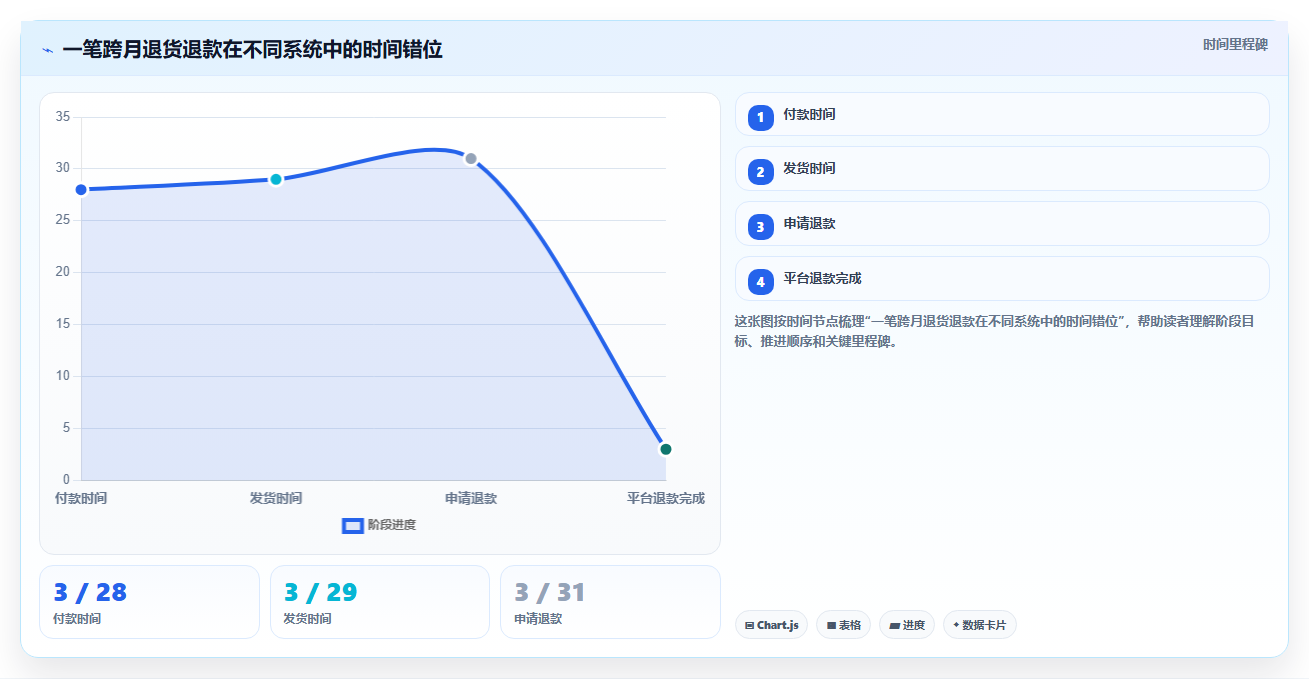Click the x-axis label 发货时间
Image resolution: width=1309 pixels, height=679 pixels.
click(x=276, y=498)
